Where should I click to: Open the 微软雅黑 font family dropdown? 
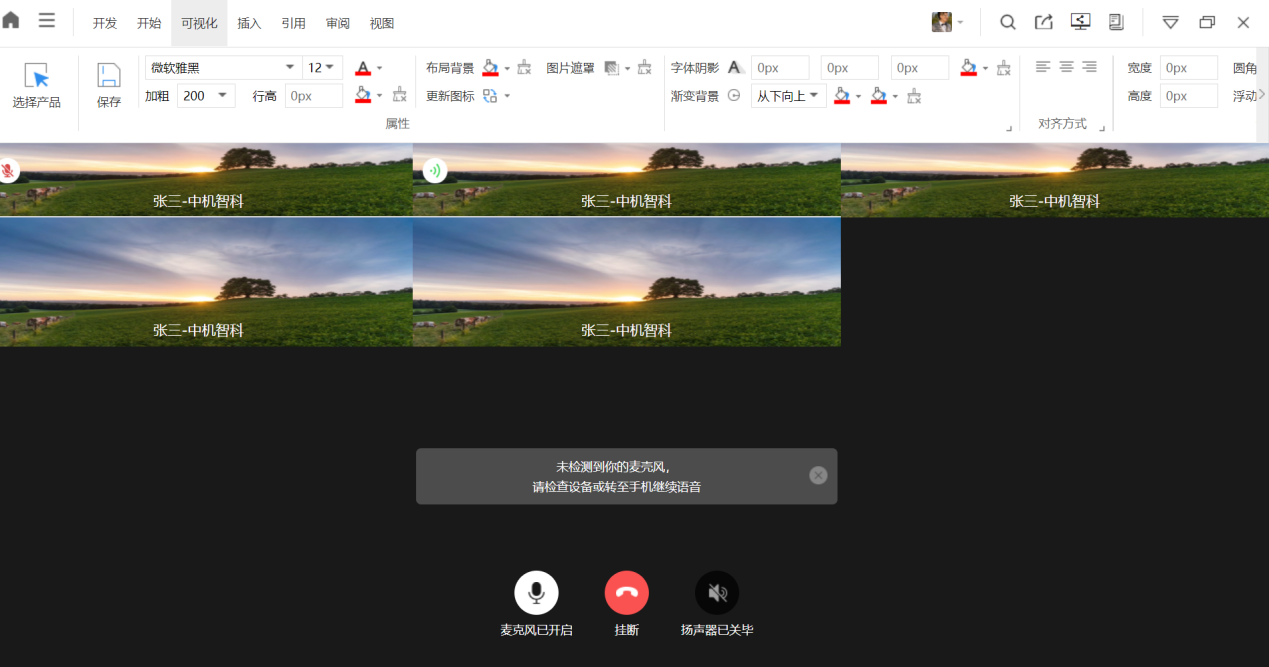tap(290, 68)
